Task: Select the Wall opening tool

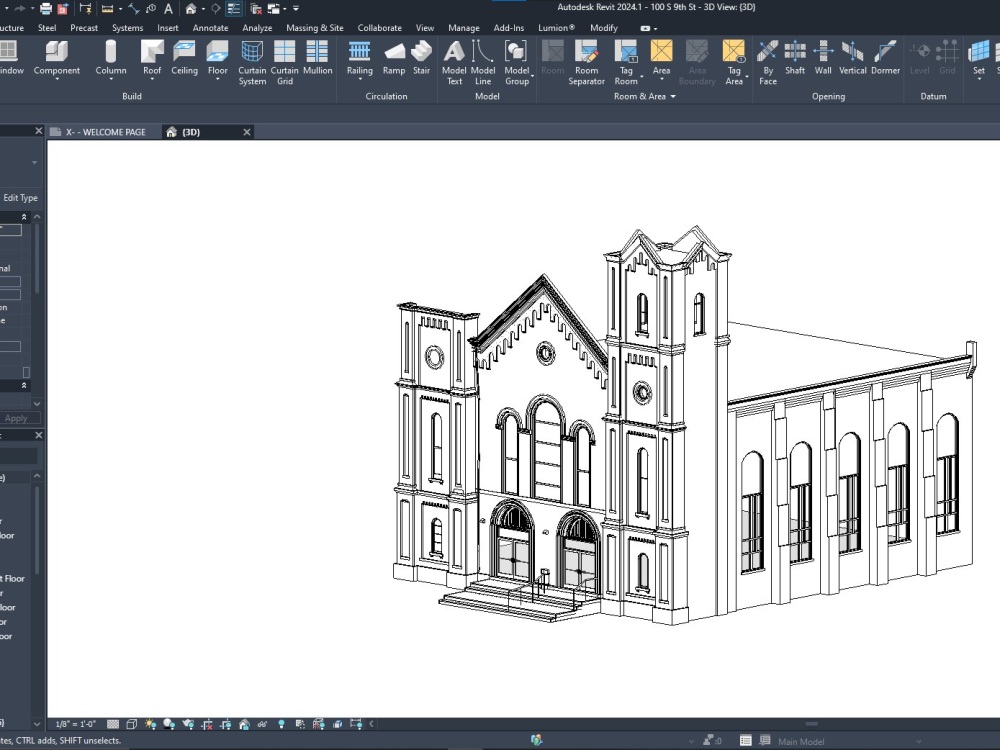Action: (823, 57)
